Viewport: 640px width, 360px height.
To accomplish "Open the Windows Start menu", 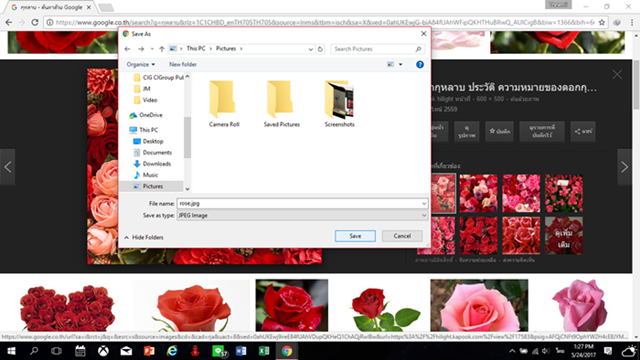I will pos(11,351).
